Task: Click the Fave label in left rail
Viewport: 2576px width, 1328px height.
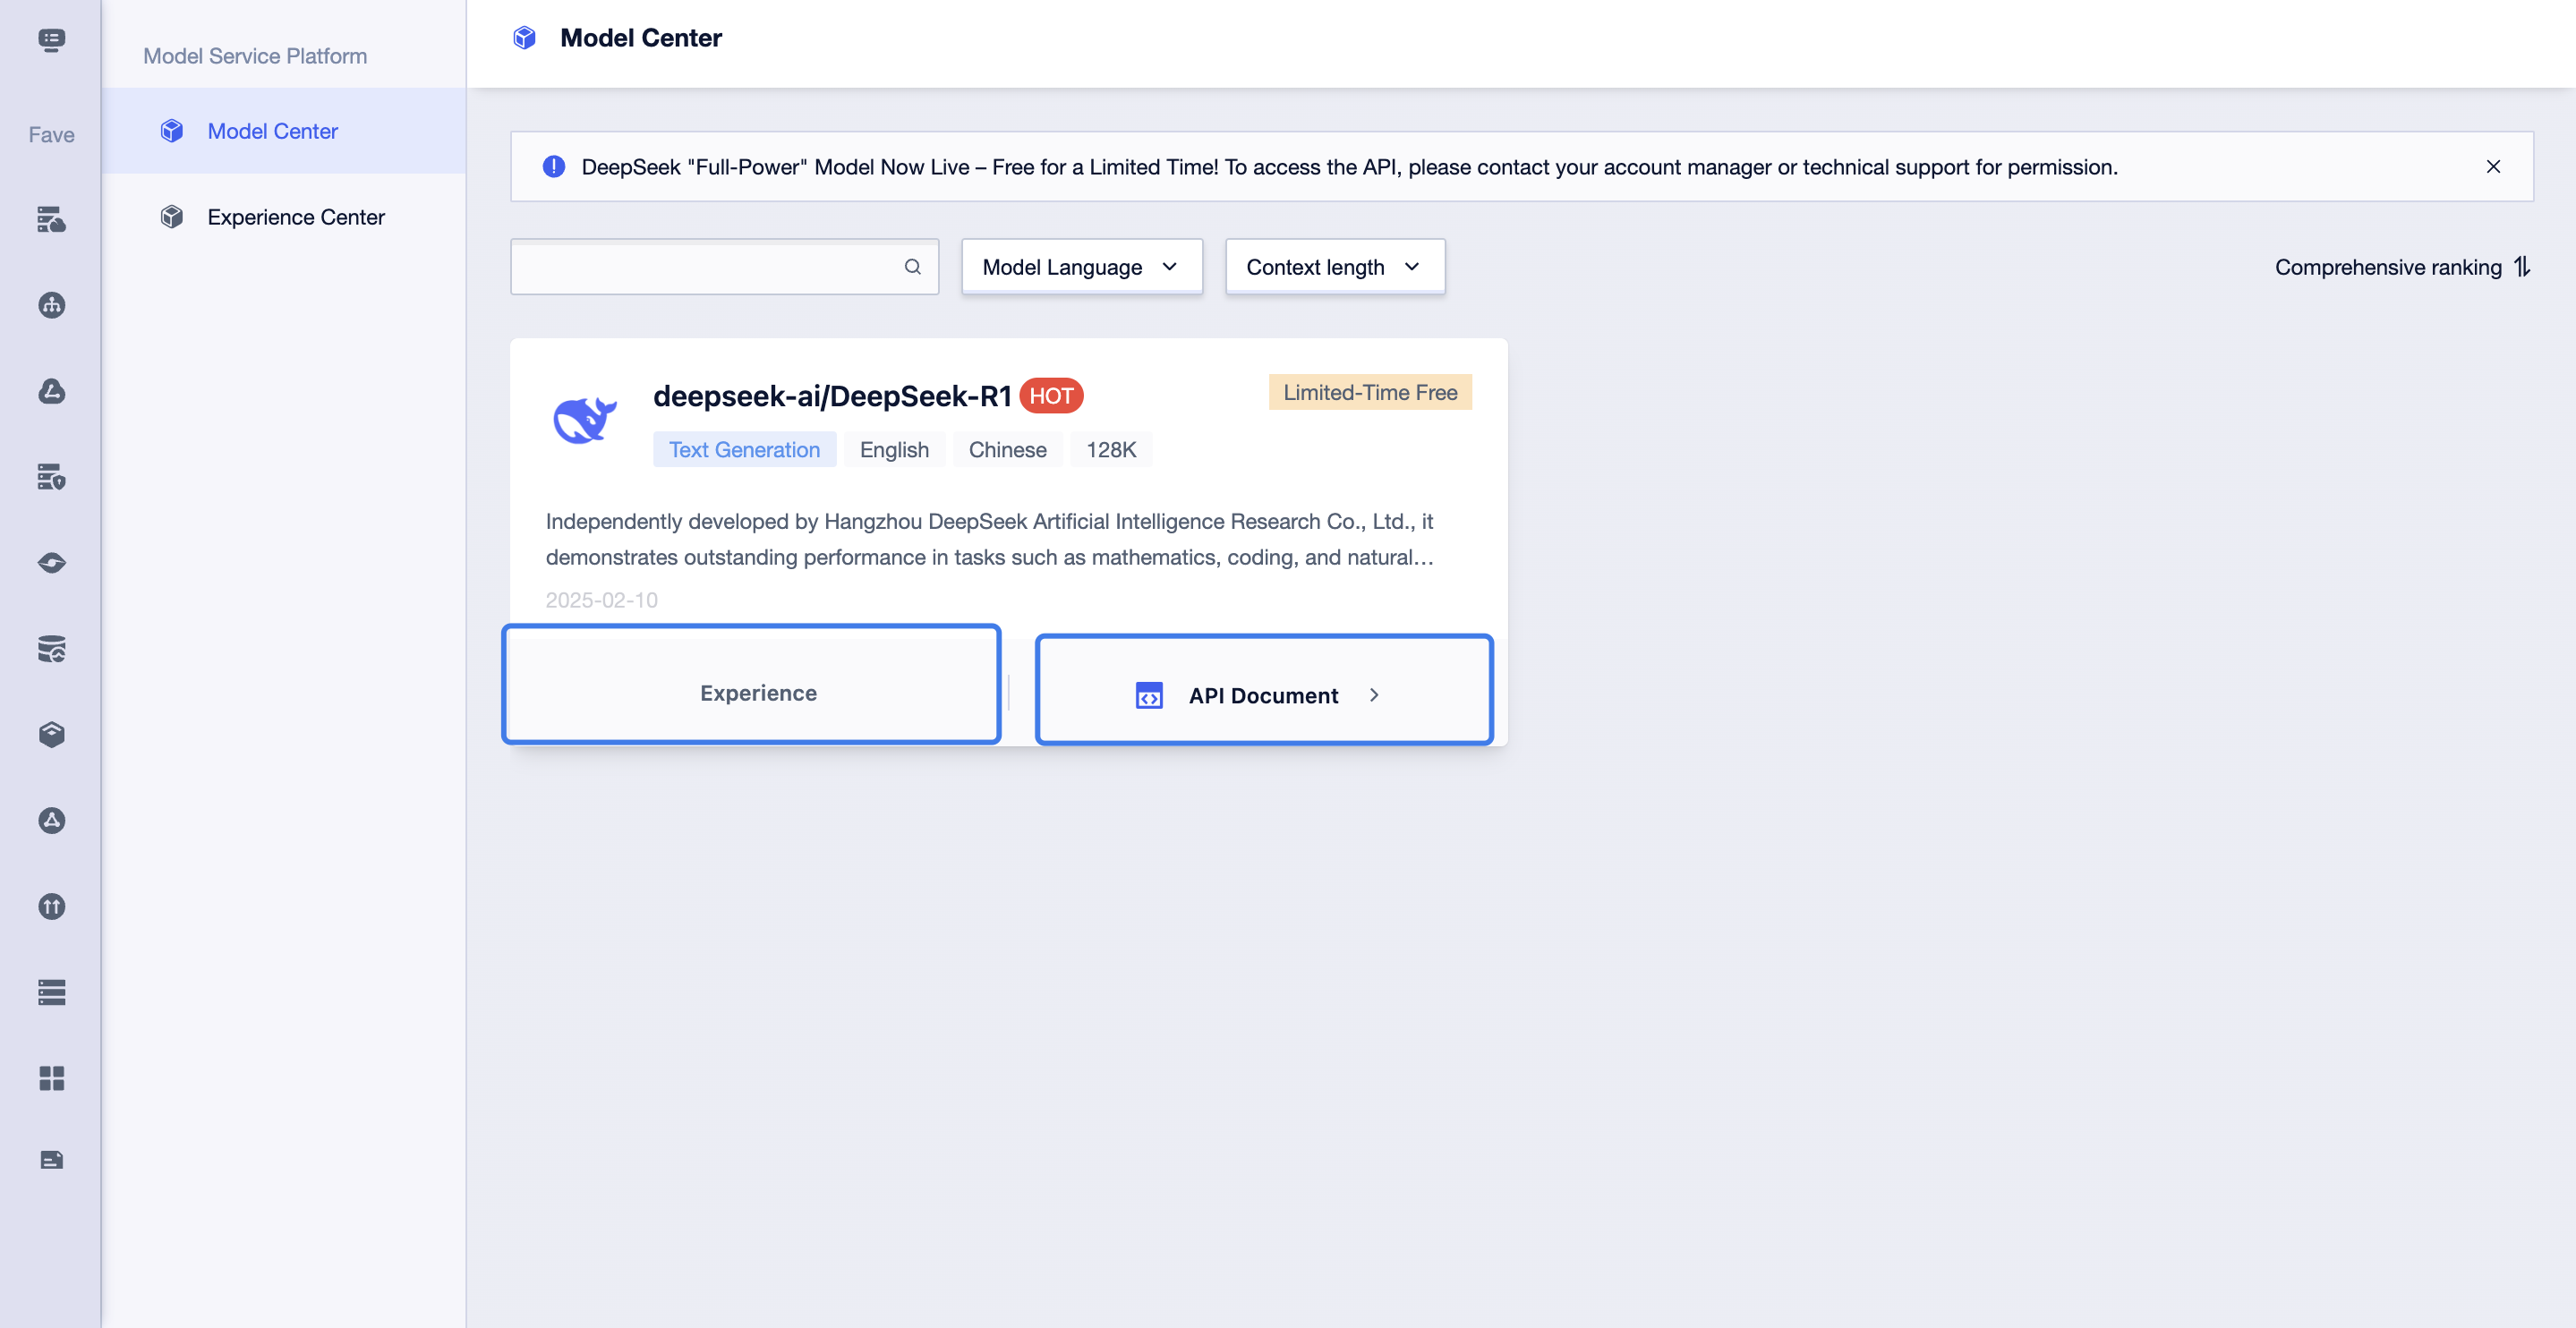Action: (x=51, y=135)
